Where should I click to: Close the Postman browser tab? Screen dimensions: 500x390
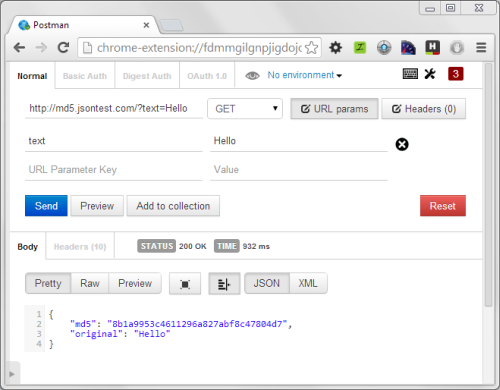146,25
